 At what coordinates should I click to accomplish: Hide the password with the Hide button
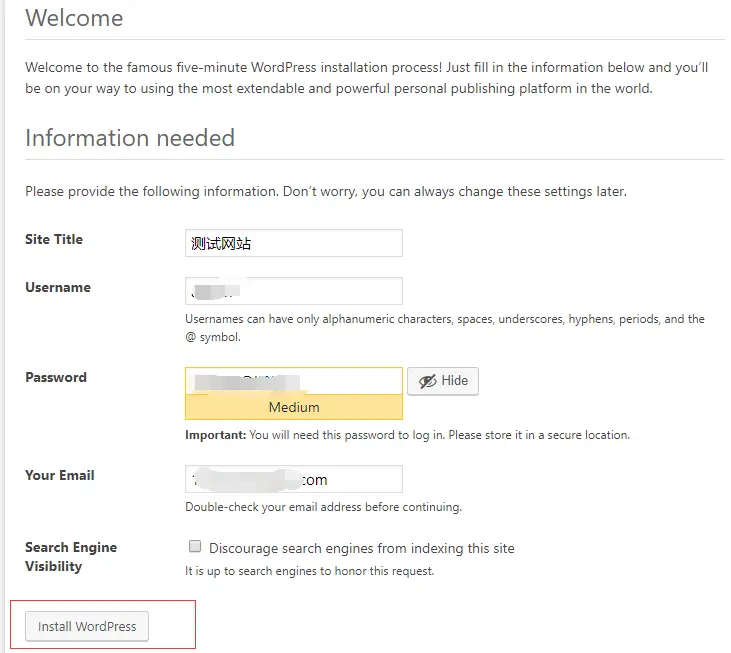click(x=443, y=381)
